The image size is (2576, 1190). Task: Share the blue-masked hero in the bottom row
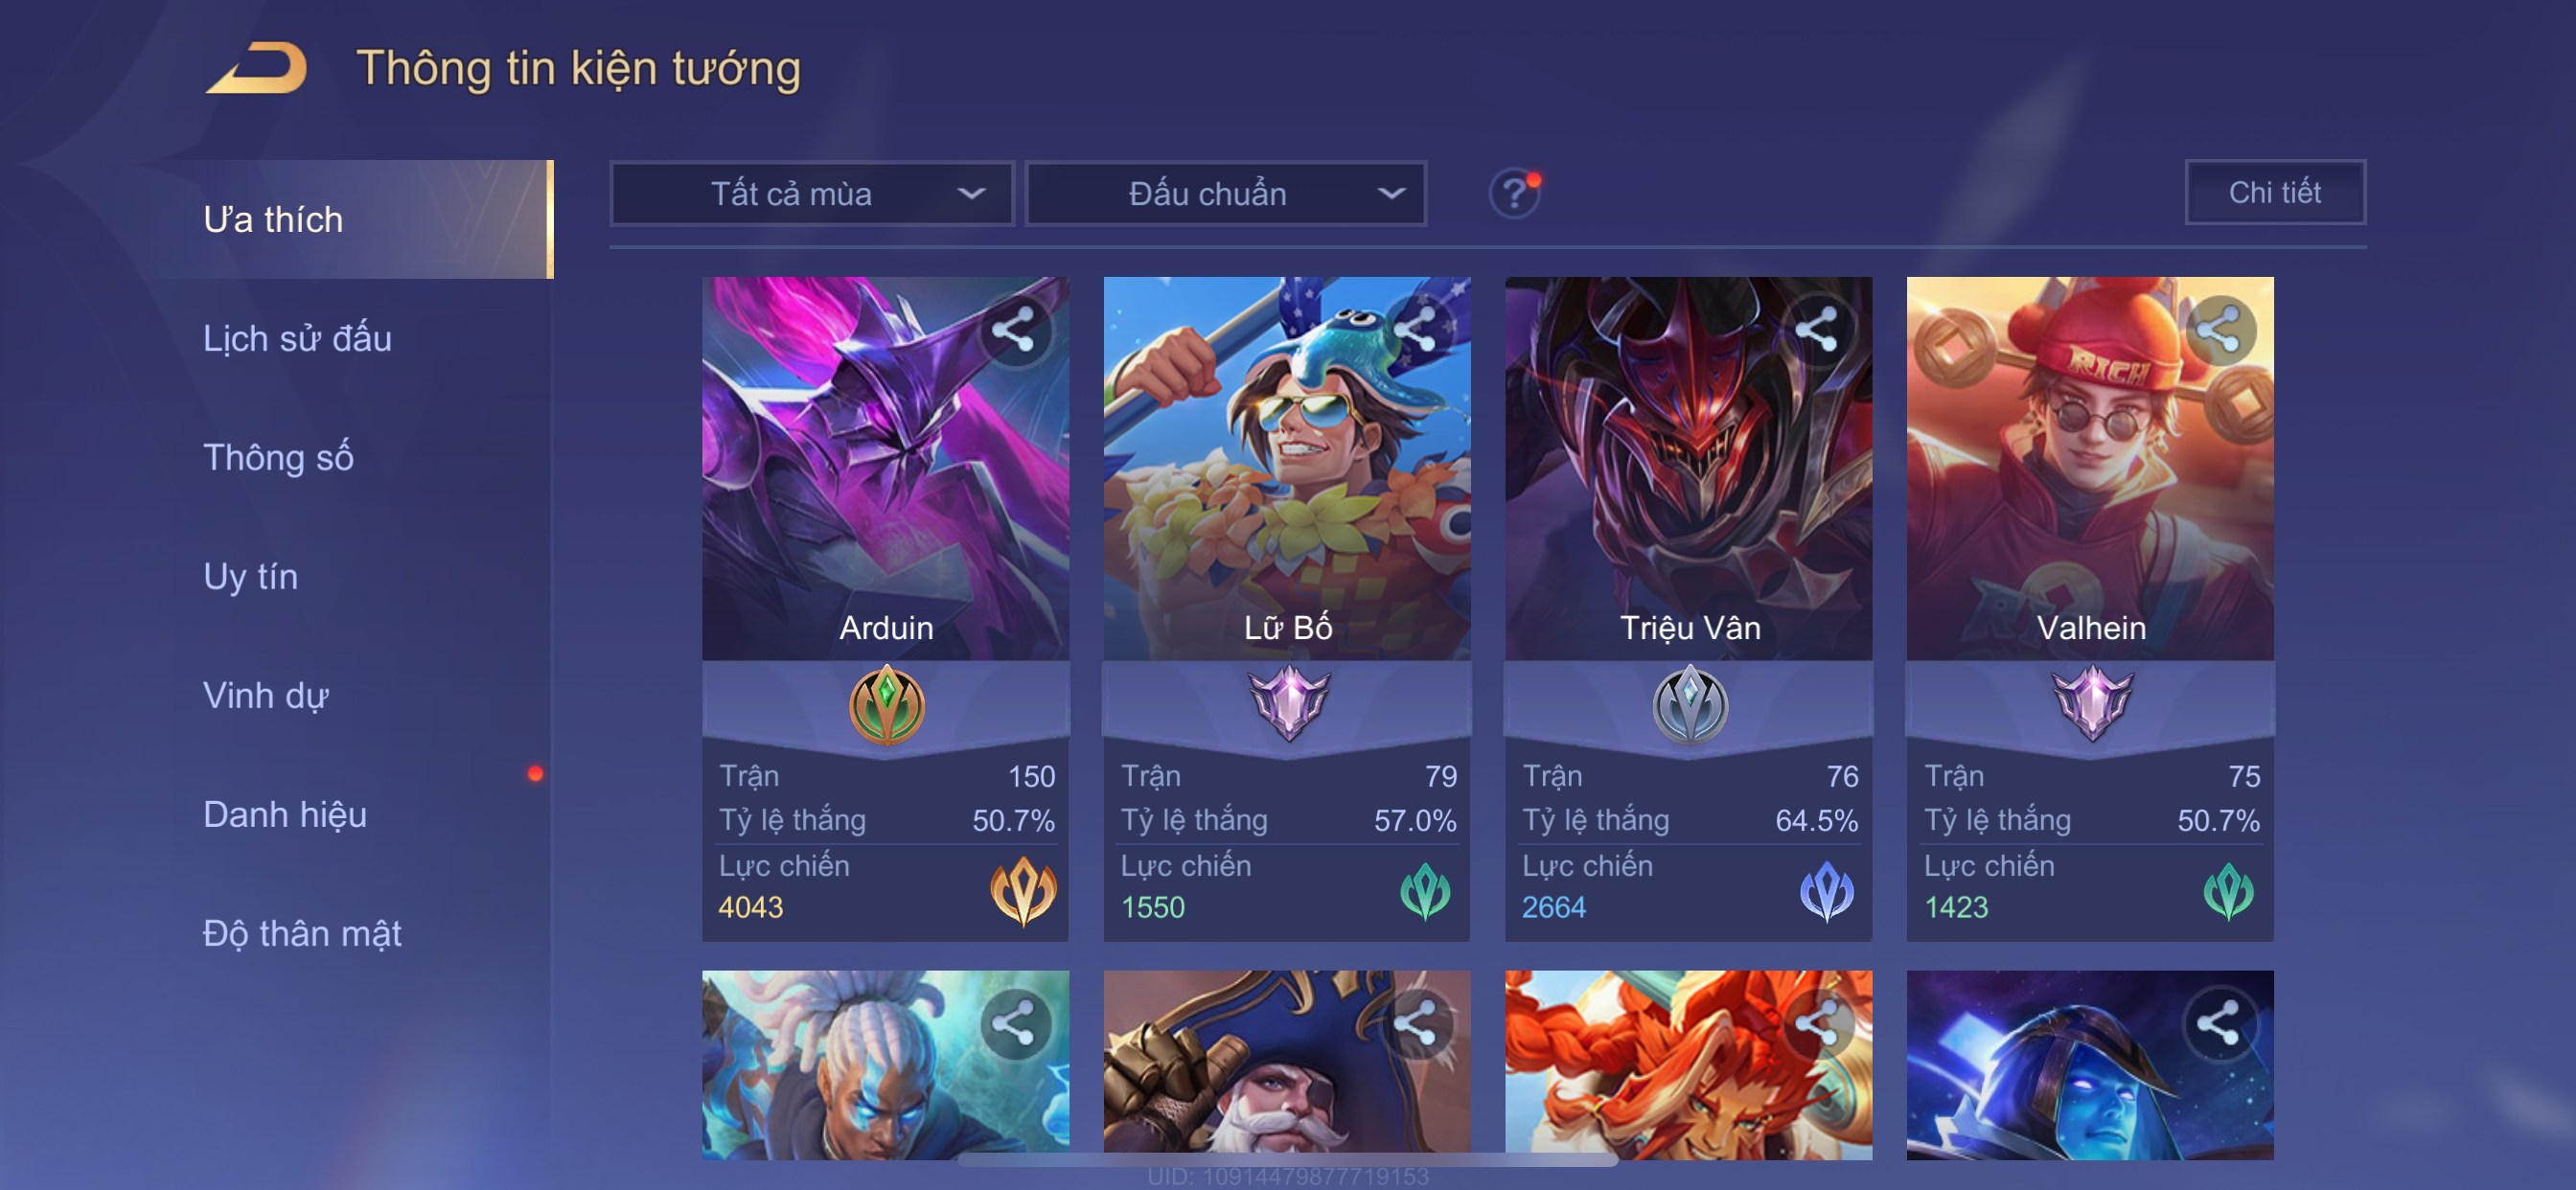2219,1023
